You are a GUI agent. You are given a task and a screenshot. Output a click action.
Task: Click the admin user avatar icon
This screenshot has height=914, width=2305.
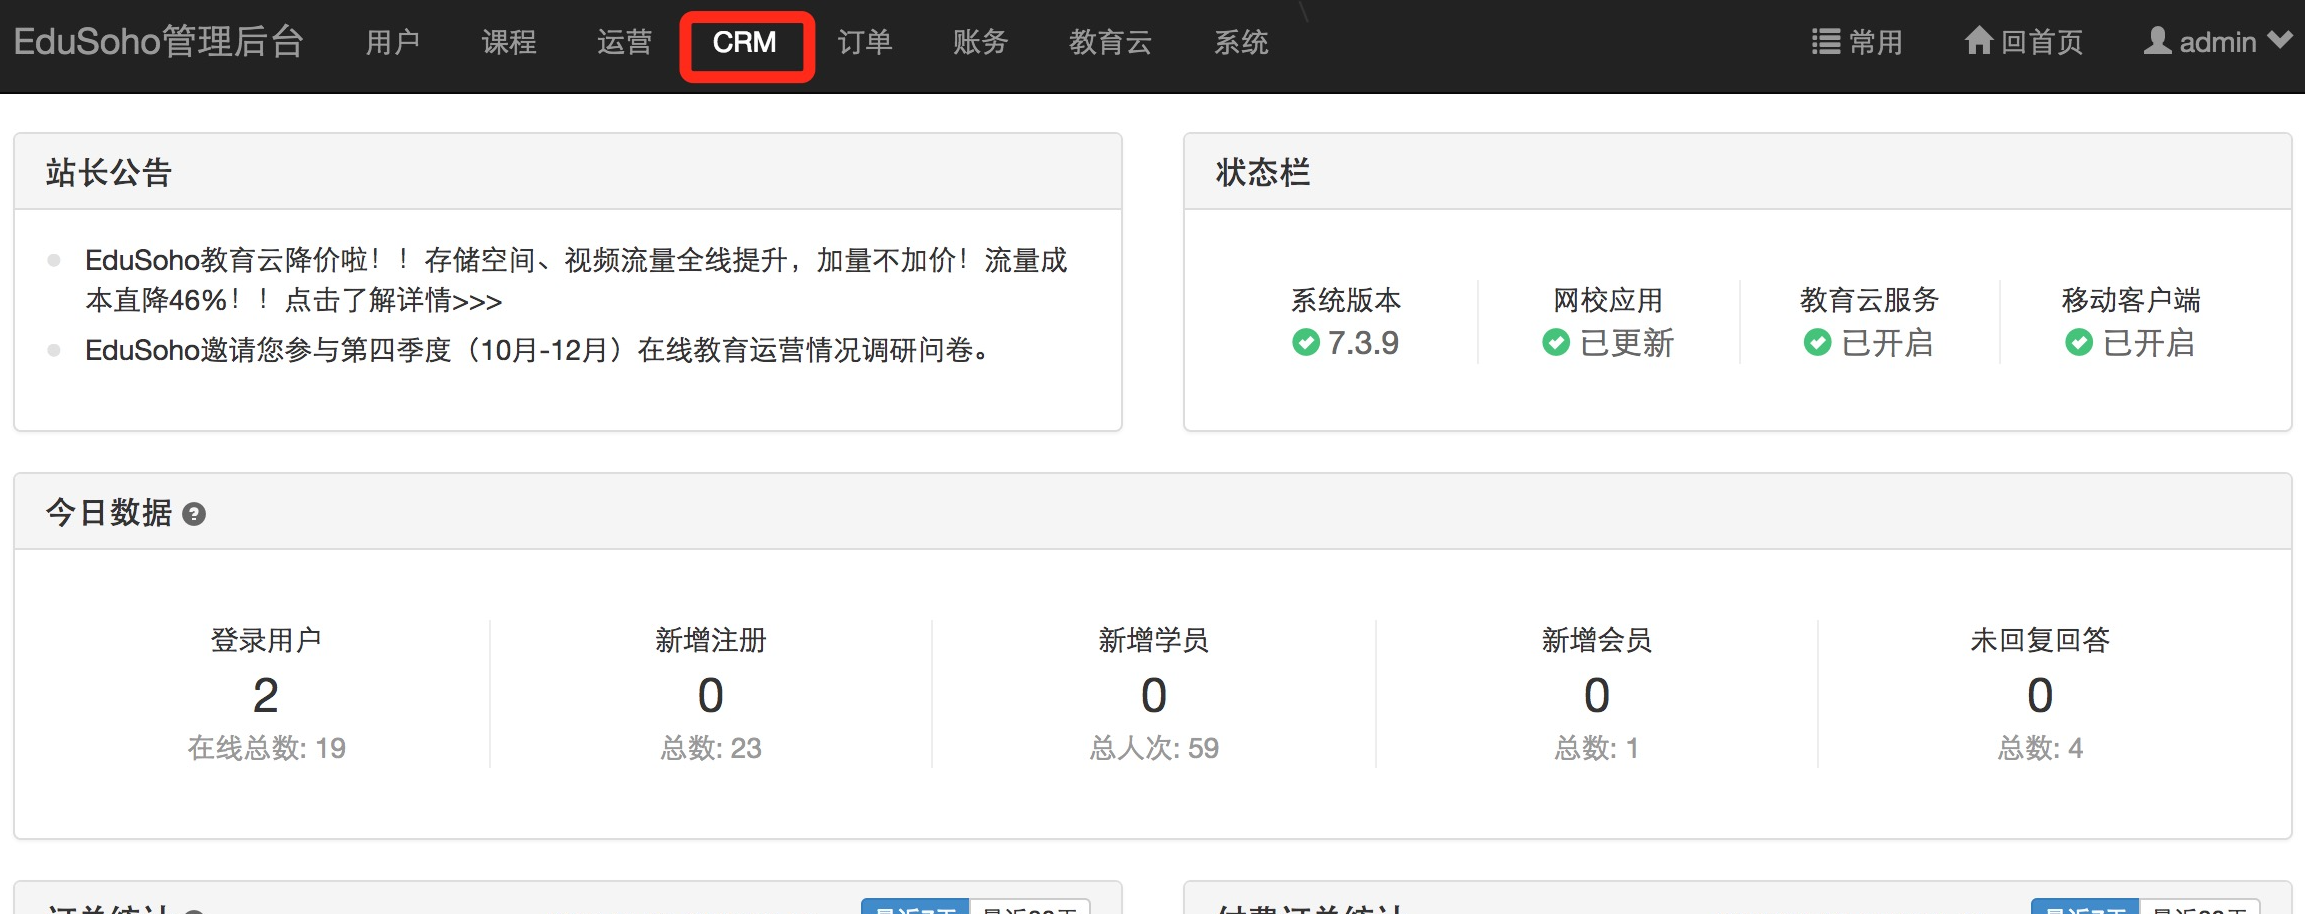click(x=2157, y=41)
